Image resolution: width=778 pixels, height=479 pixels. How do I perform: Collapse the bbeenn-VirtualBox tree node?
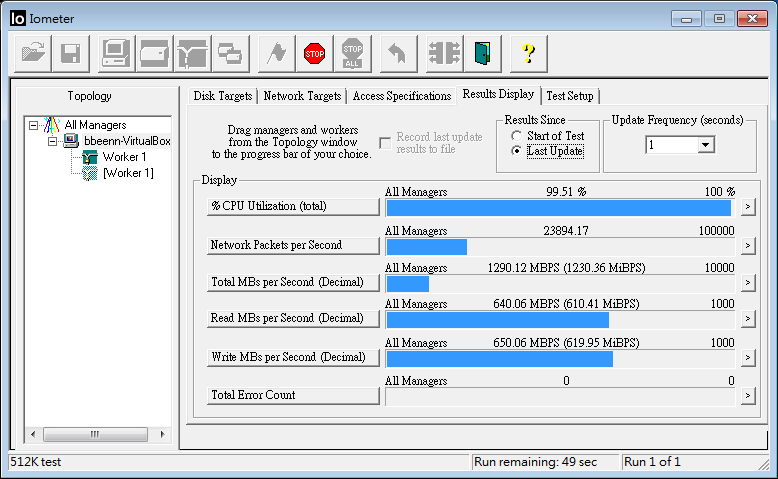[x=52, y=141]
